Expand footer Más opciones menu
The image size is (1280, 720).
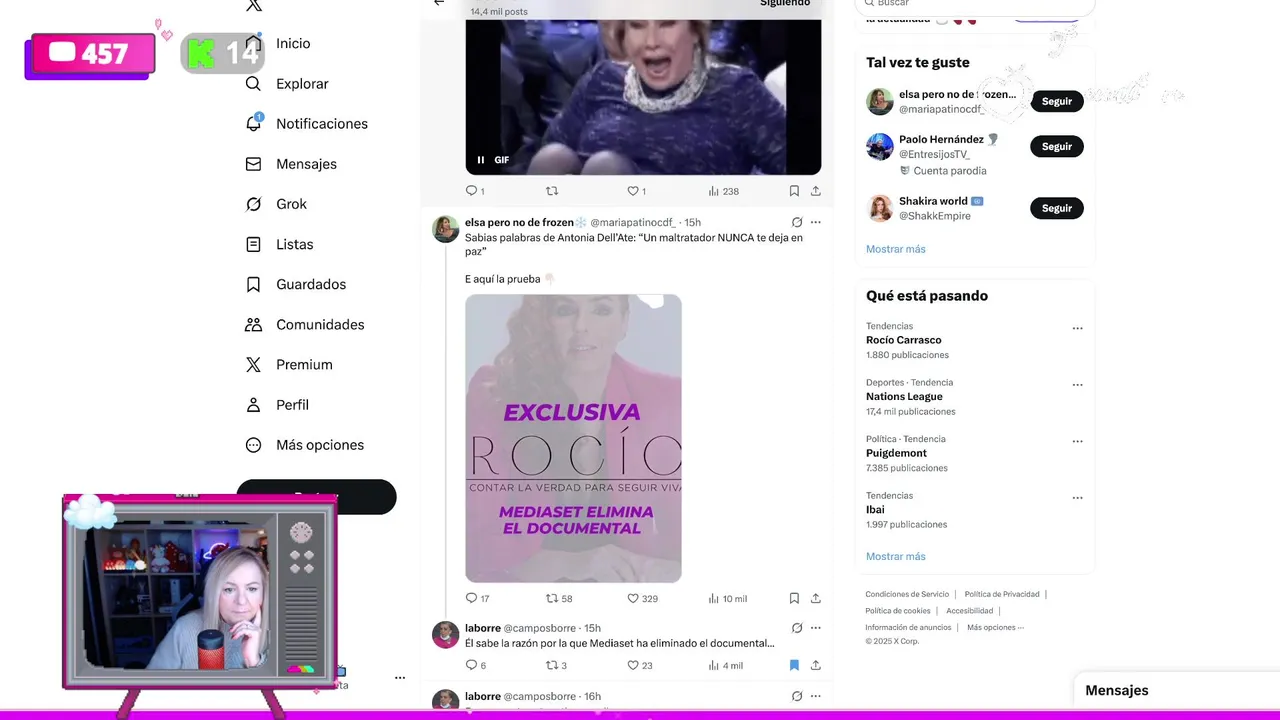995,628
